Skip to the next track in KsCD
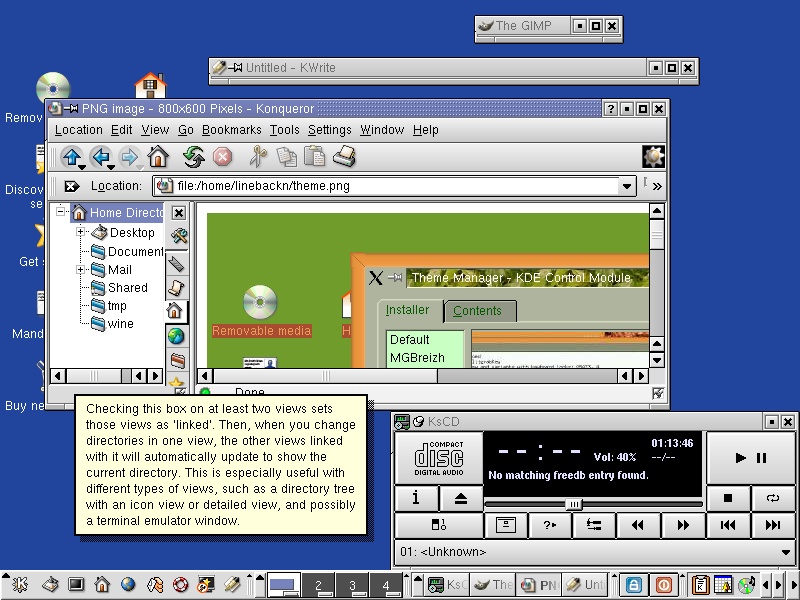The height and width of the screenshot is (600, 800). pyautogui.click(x=773, y=525)
